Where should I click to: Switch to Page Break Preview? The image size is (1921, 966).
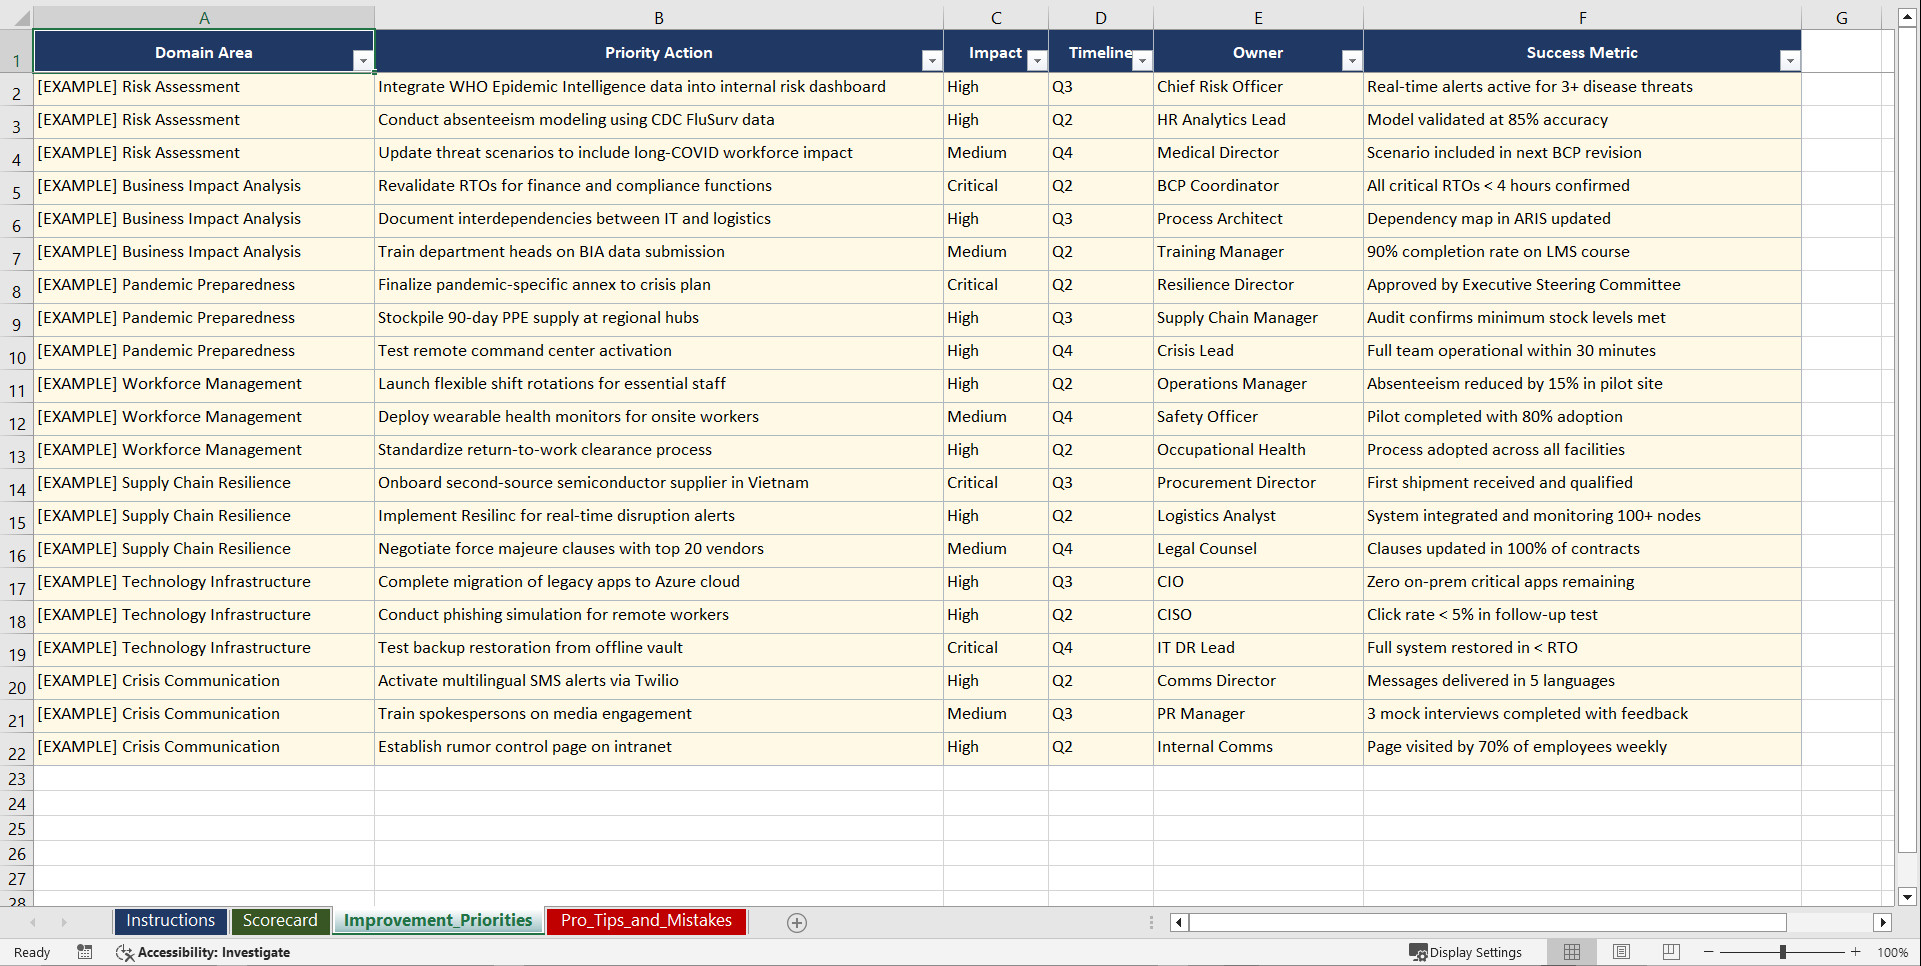point(1670,952)
